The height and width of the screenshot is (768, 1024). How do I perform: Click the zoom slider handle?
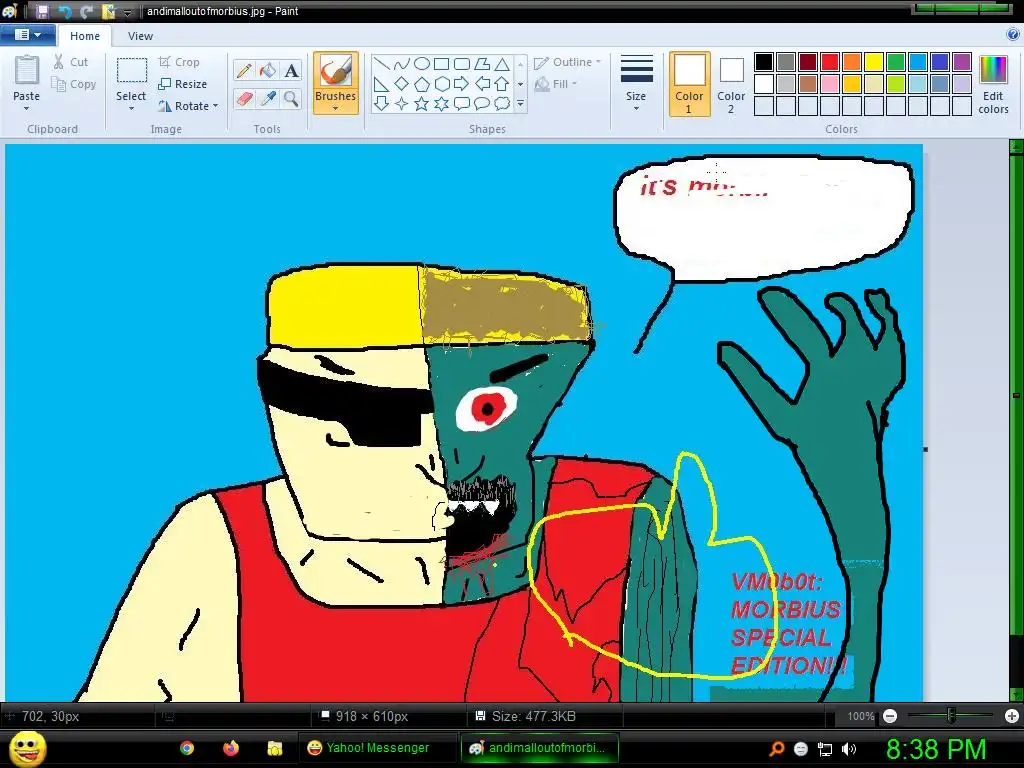coord(952,716)
